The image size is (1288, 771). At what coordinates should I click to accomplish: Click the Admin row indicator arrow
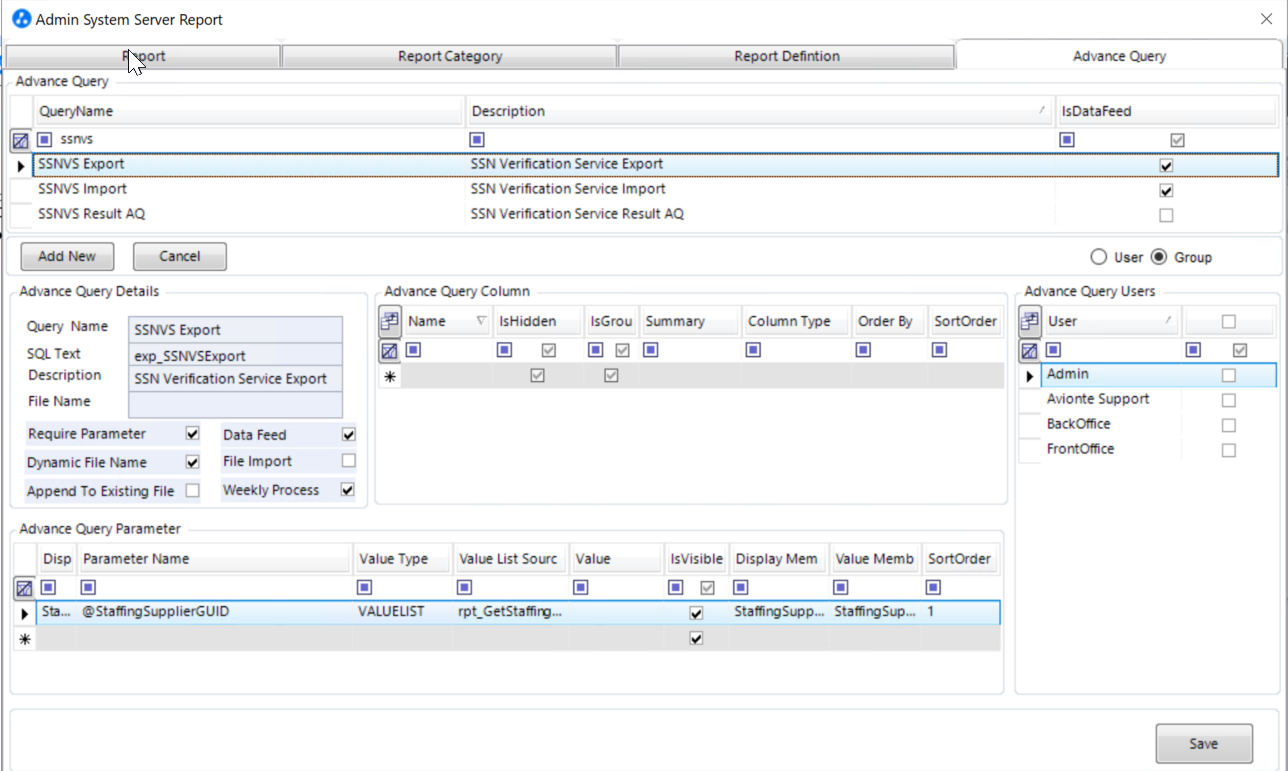pos(1029,376)
